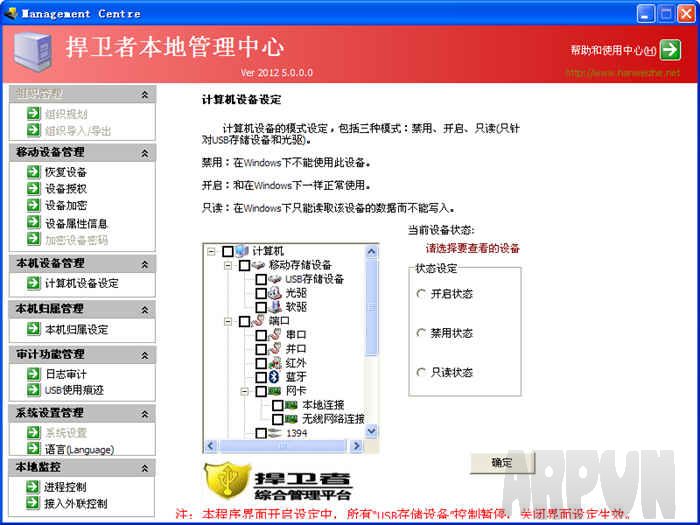
Task: Click the device tree scroll-right arrow
Action: [356, 445]
